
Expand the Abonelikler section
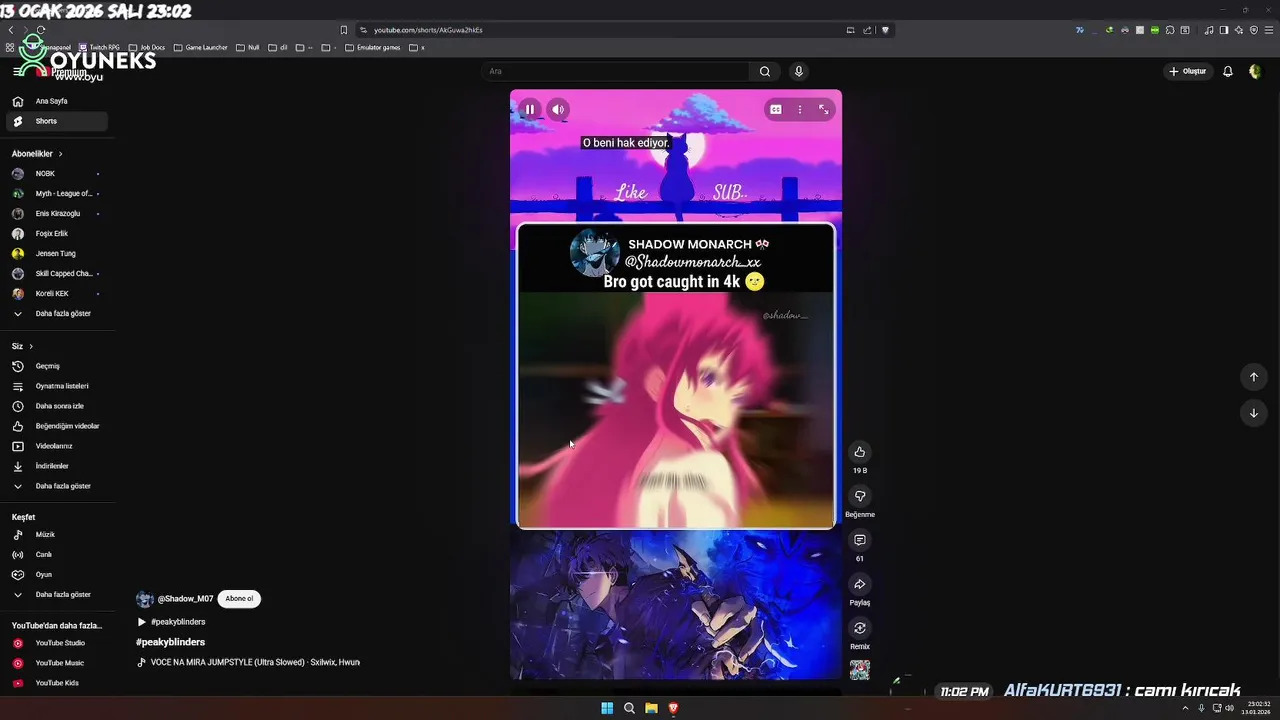tap(38, 154)
